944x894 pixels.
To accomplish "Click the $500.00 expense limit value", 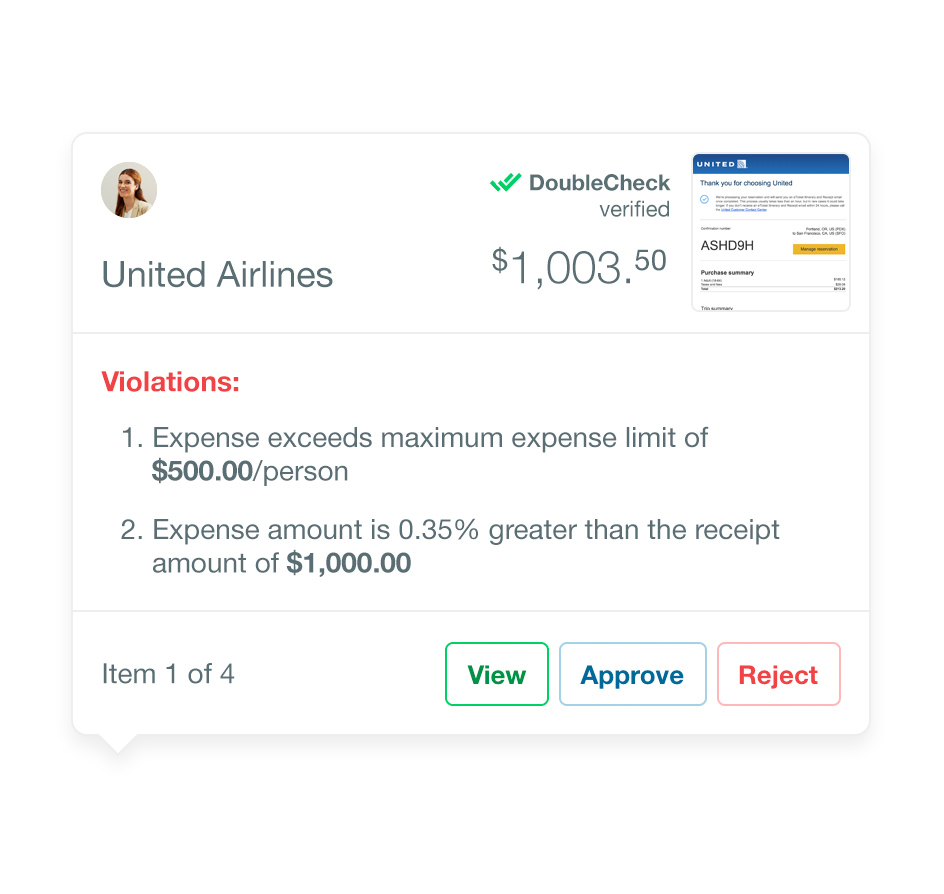I will coord(202,471).
